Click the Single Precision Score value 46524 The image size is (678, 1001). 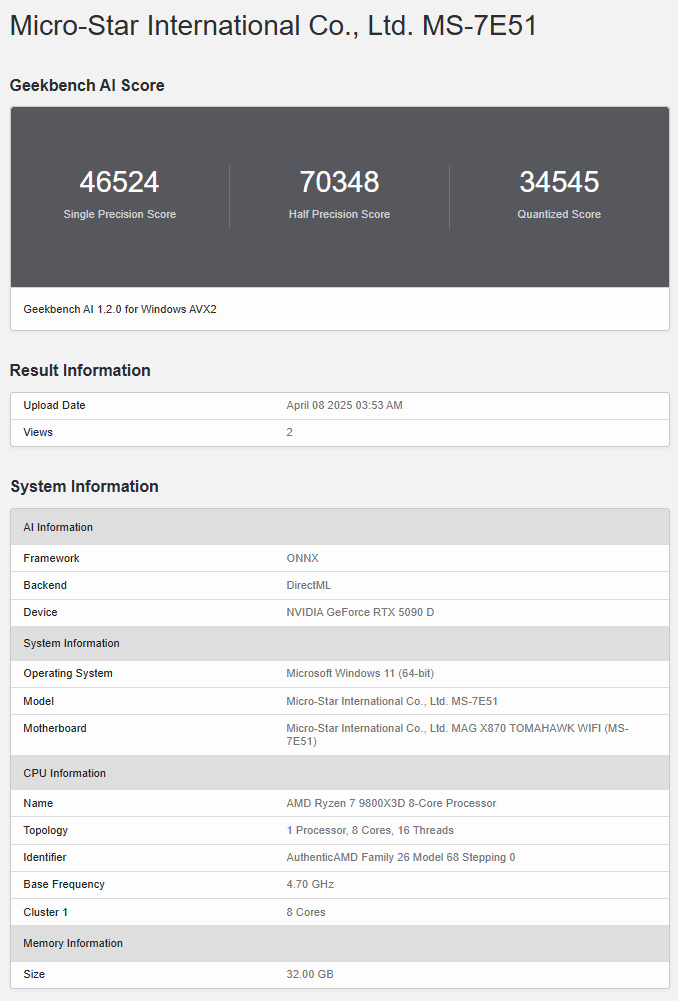click(x=120, y=182)
